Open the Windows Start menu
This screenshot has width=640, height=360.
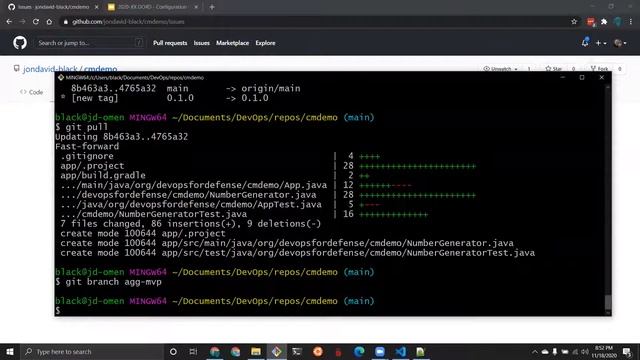pyautogui.click(x=10, y=351)
